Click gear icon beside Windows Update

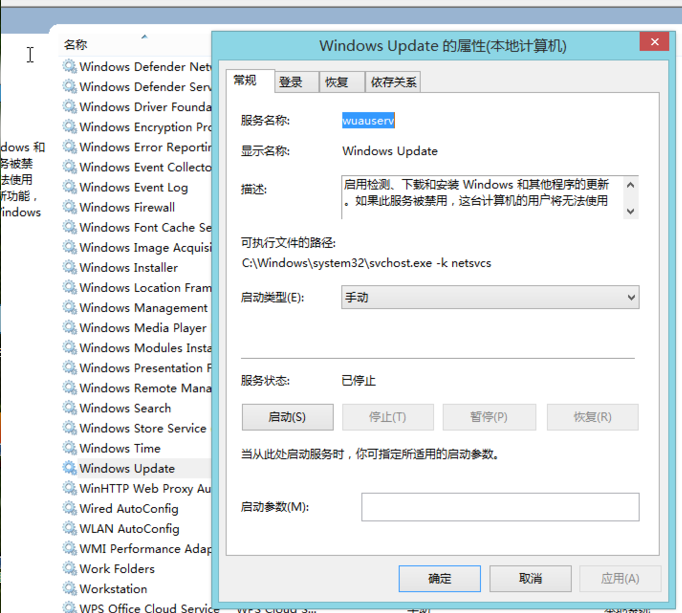point(69,468)
